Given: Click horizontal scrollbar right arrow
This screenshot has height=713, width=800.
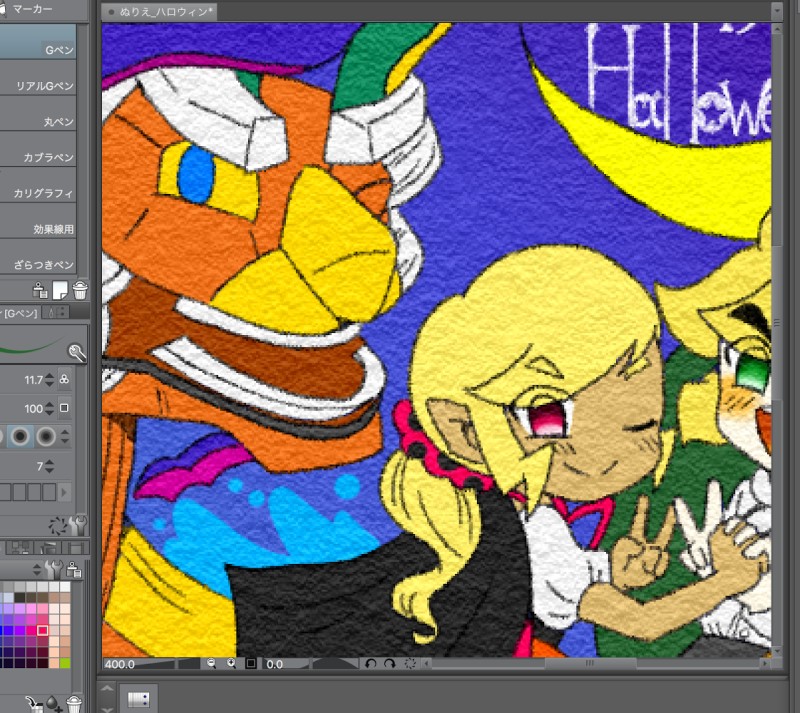Looking at the screenshot, I should coord(764,663).
